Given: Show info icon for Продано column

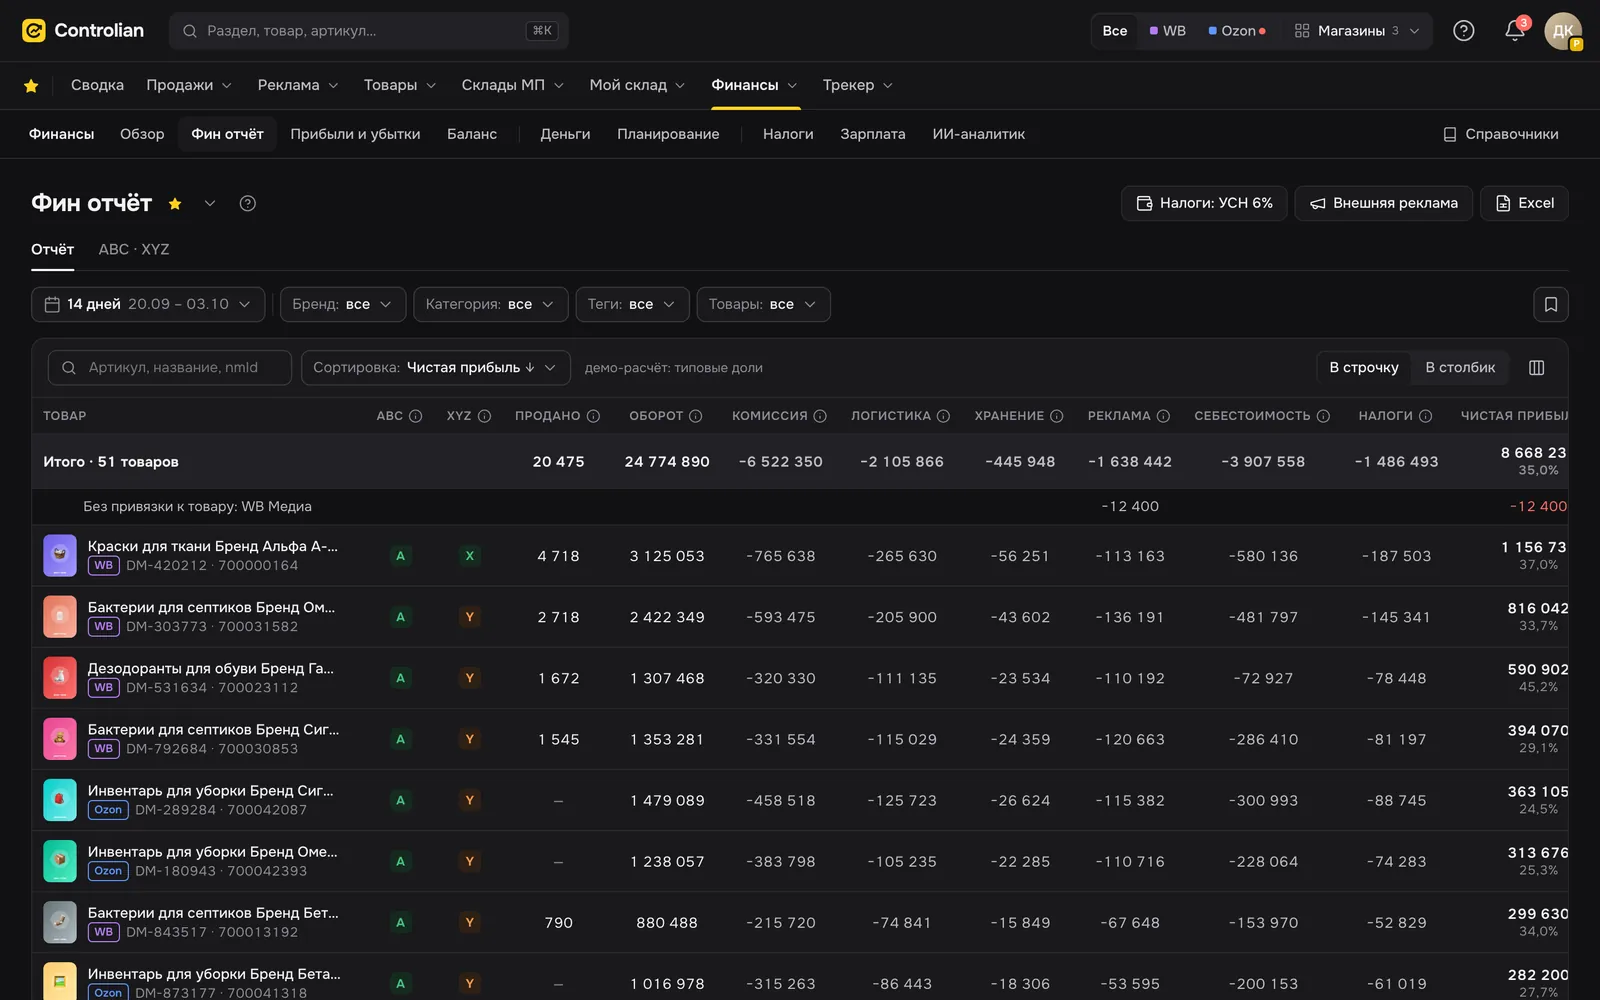Looking at the screenshot, I should click(593, 416).
